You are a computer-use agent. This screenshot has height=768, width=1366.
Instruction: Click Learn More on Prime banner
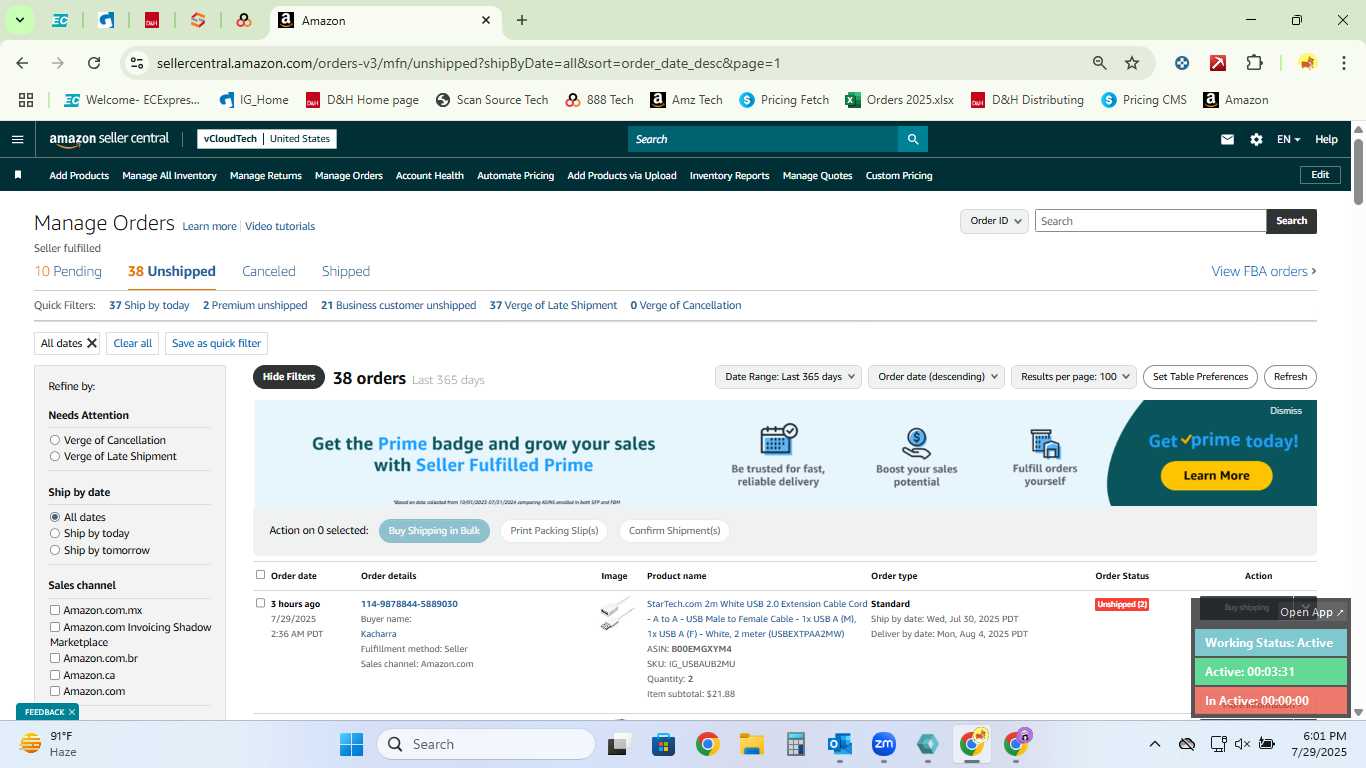click(1216, 476)
